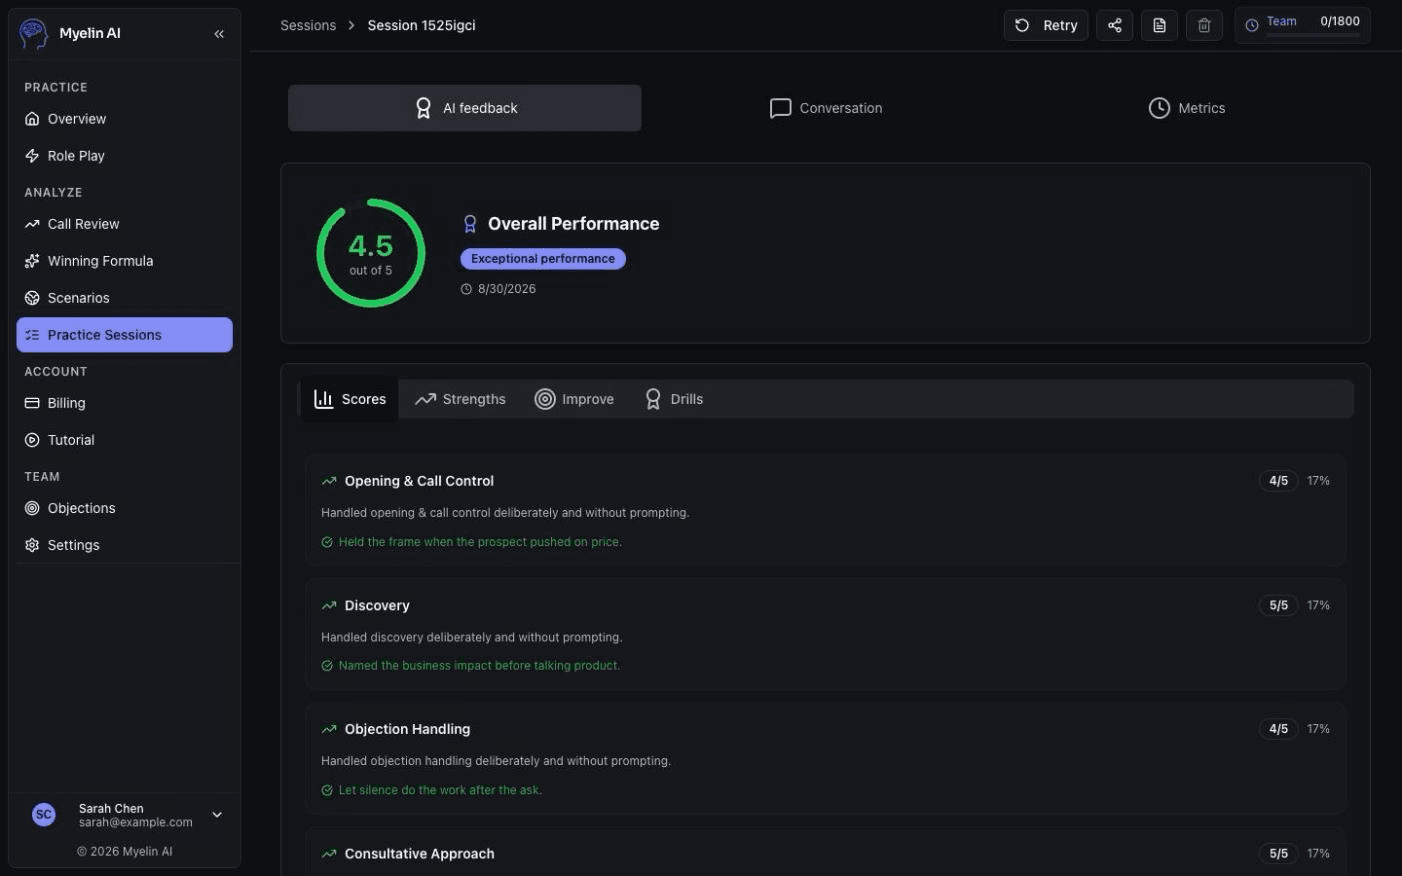
Task: Open Tutorial in the sidebar
Action: pyautogui.click(x=124, y=440)
